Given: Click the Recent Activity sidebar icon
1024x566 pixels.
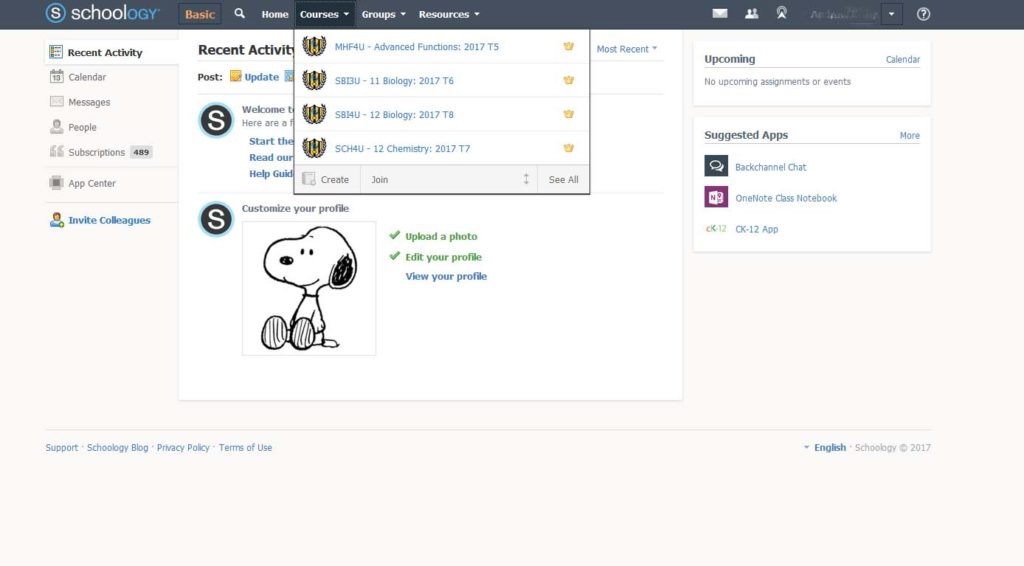Looking at the screenshot, I should [x=56, y=52].
